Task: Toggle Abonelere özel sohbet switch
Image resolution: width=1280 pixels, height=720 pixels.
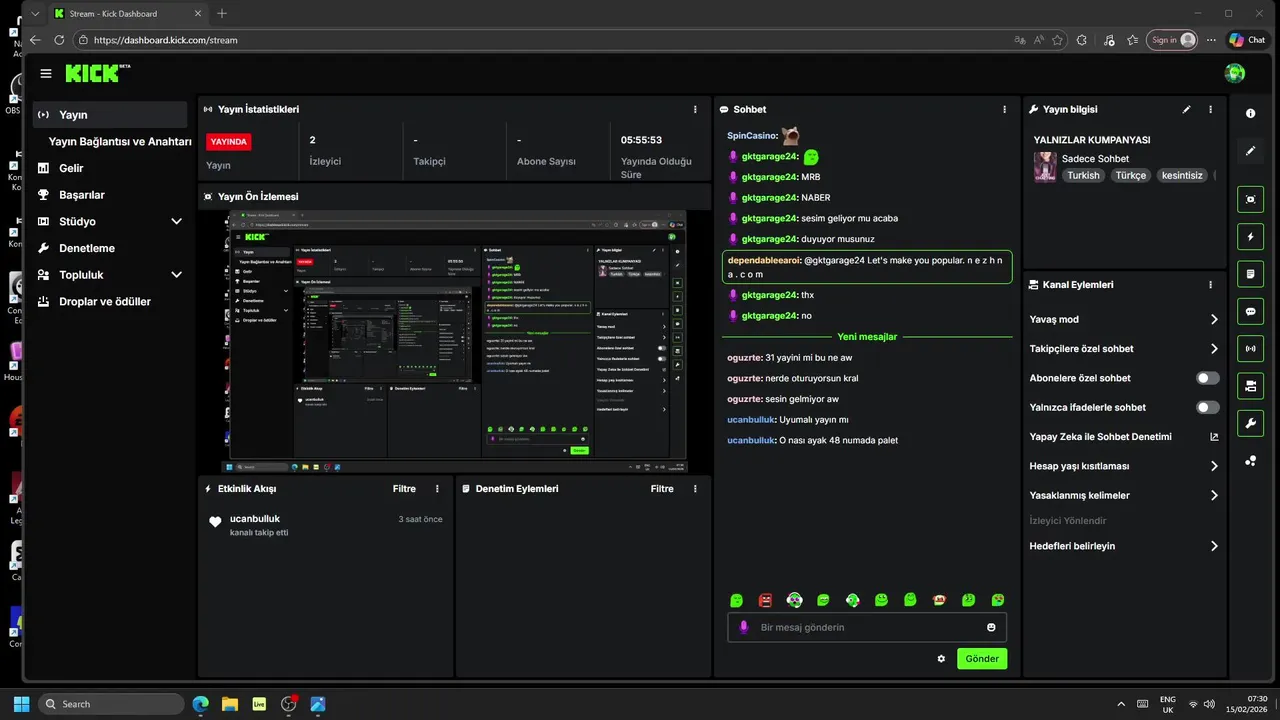Action: click(x=1208, y=378)
